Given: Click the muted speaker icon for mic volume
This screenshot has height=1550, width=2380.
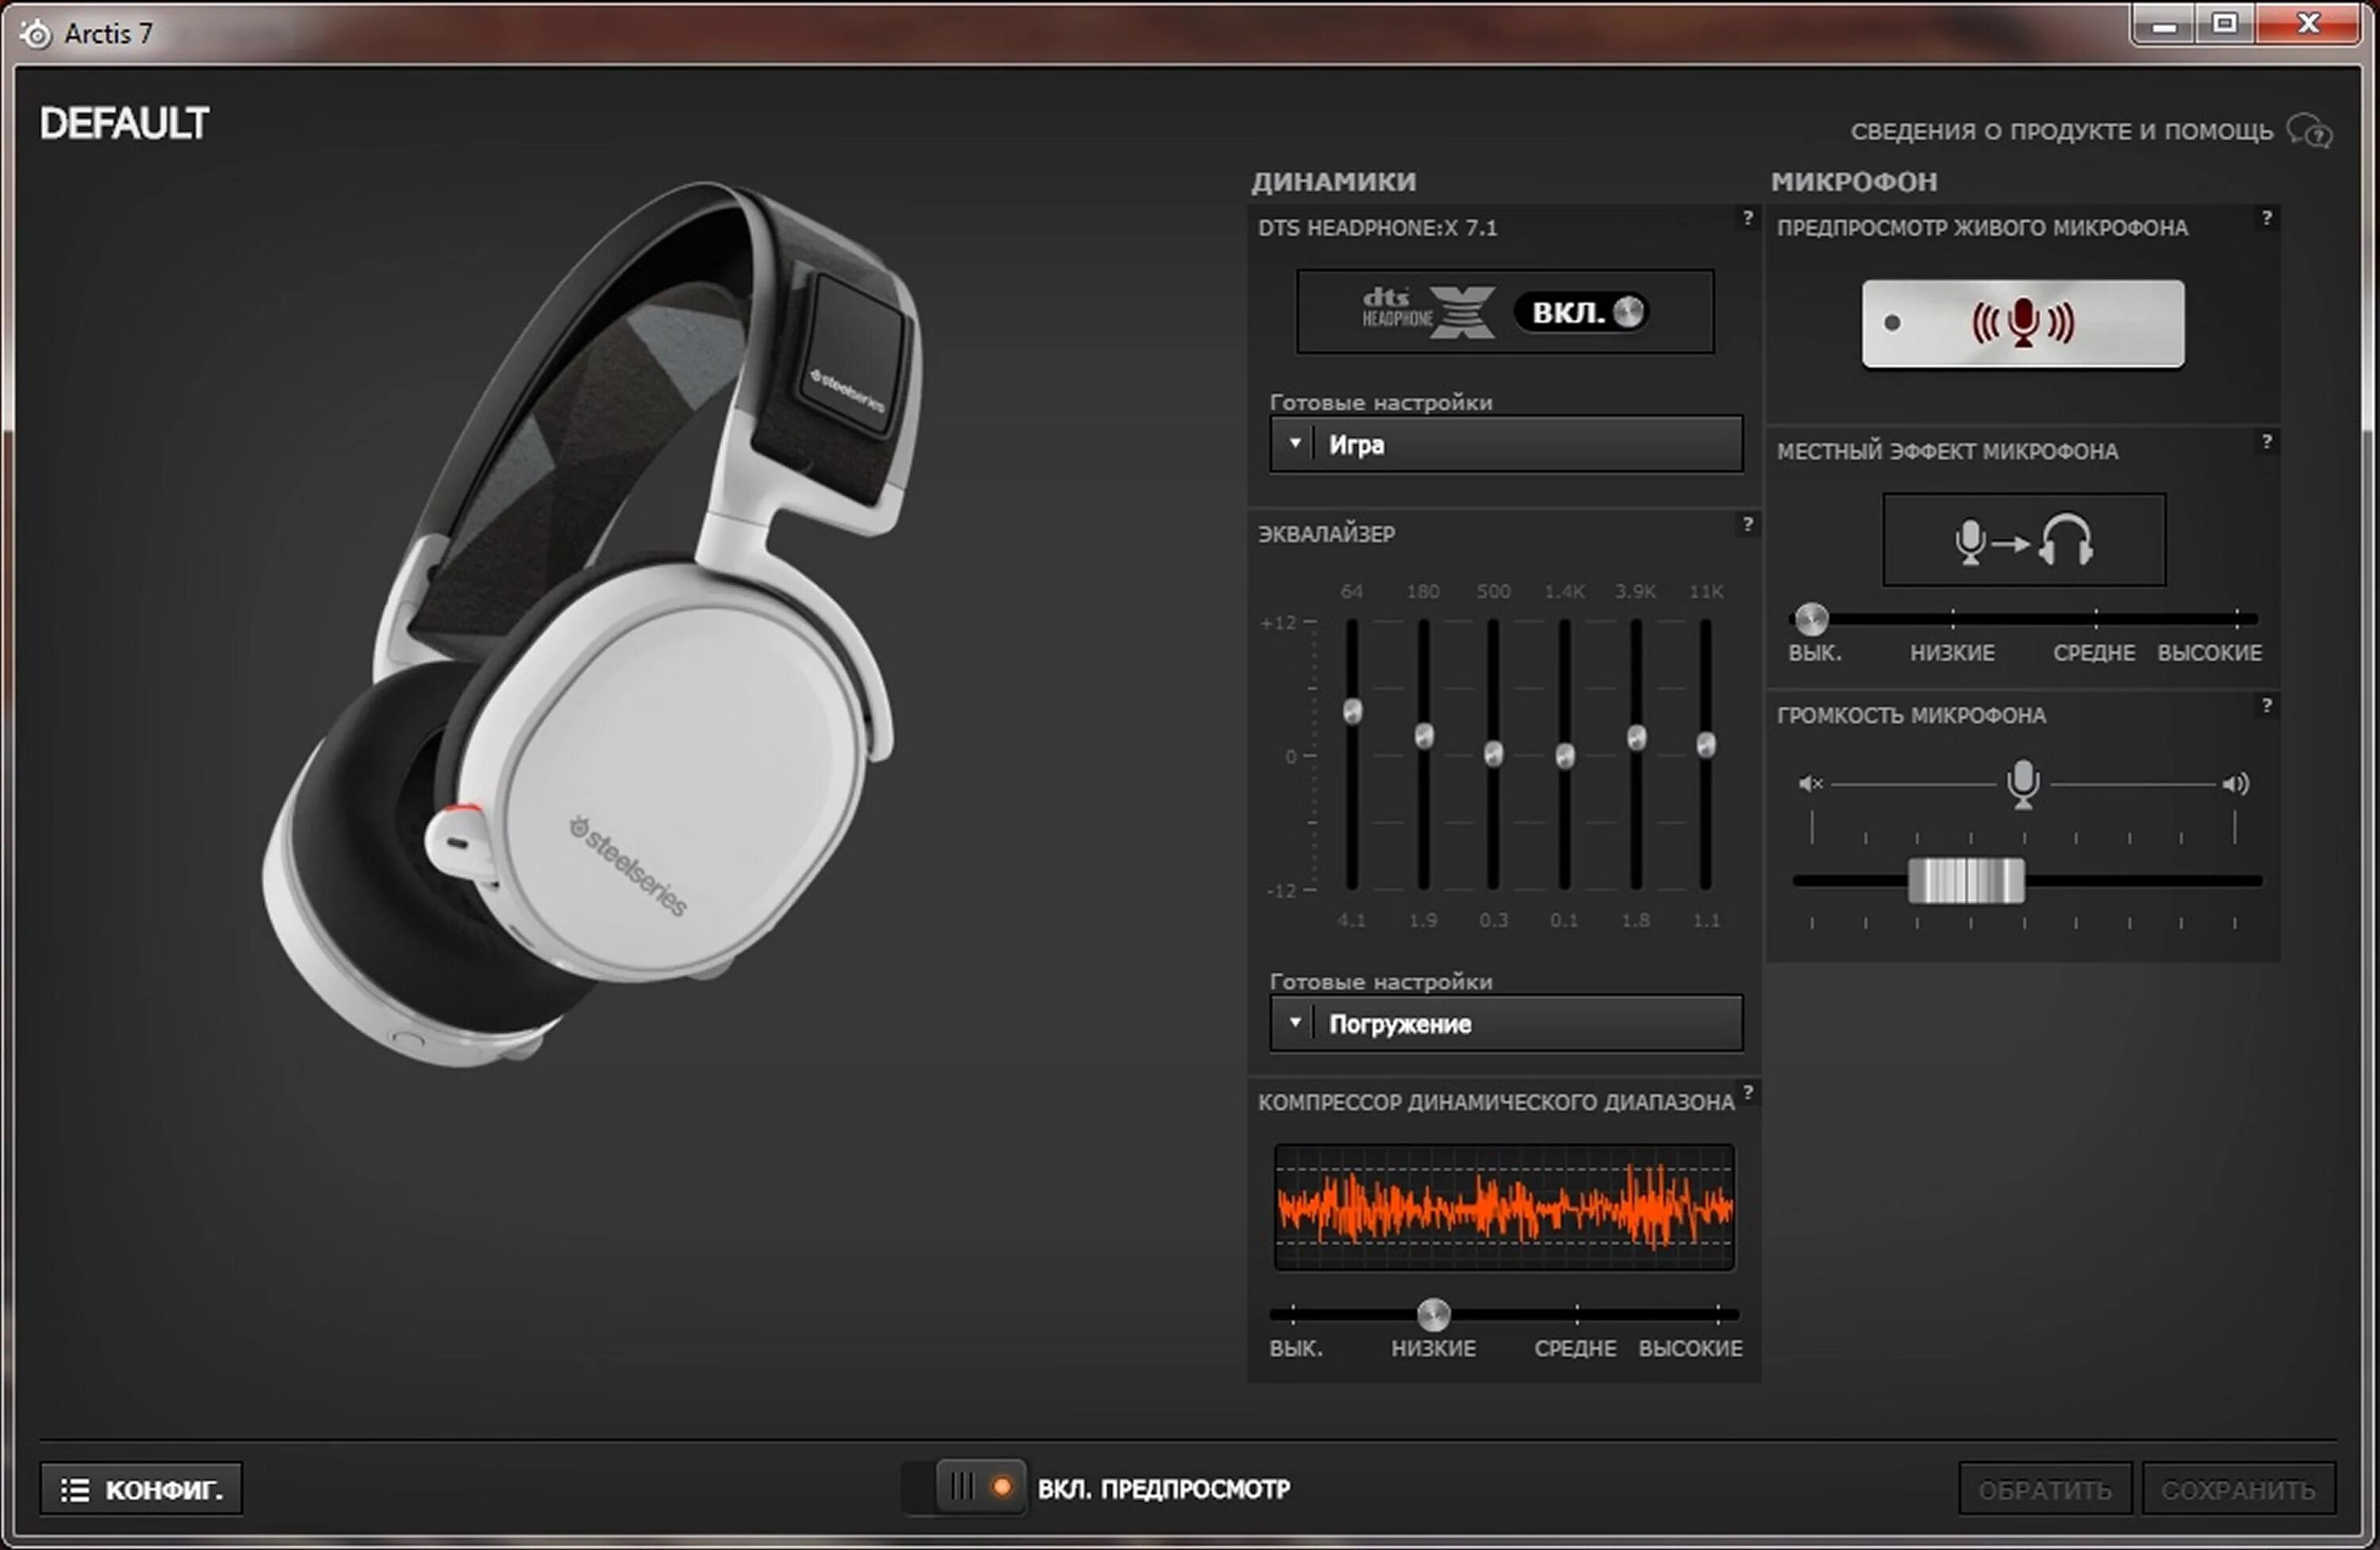Looking at the screenshot, I should point(1810,783).
